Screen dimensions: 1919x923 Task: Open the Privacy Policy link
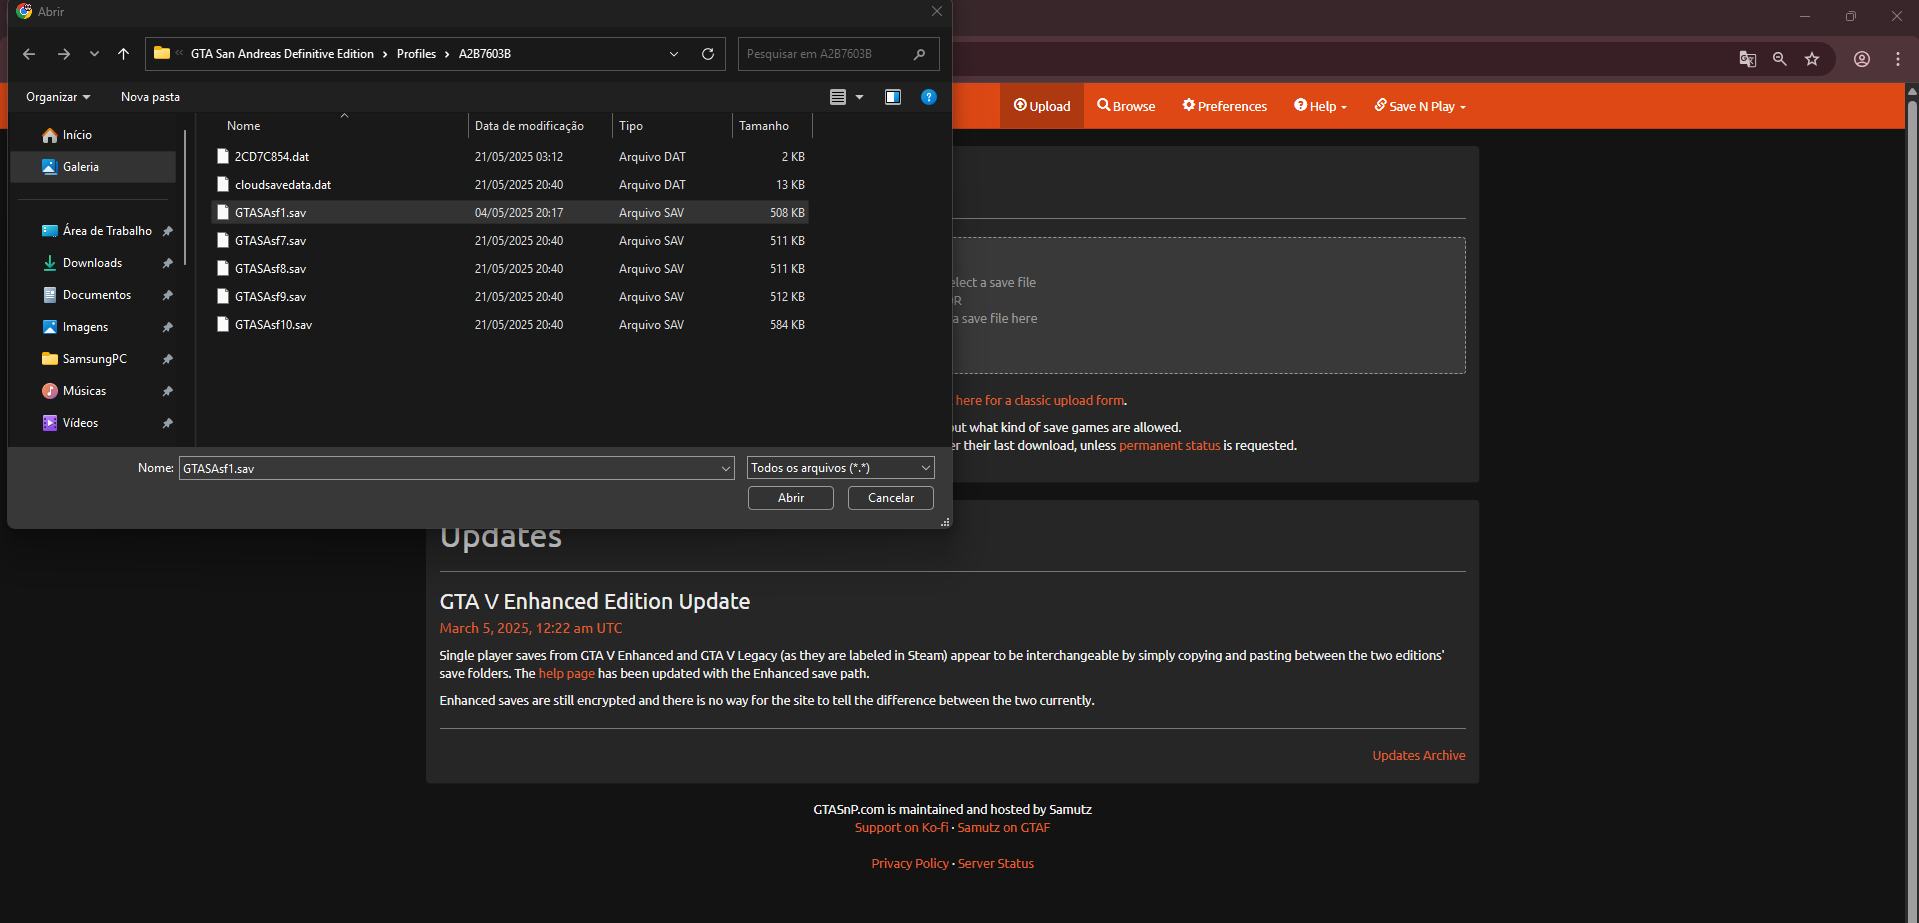coord(910,864)
